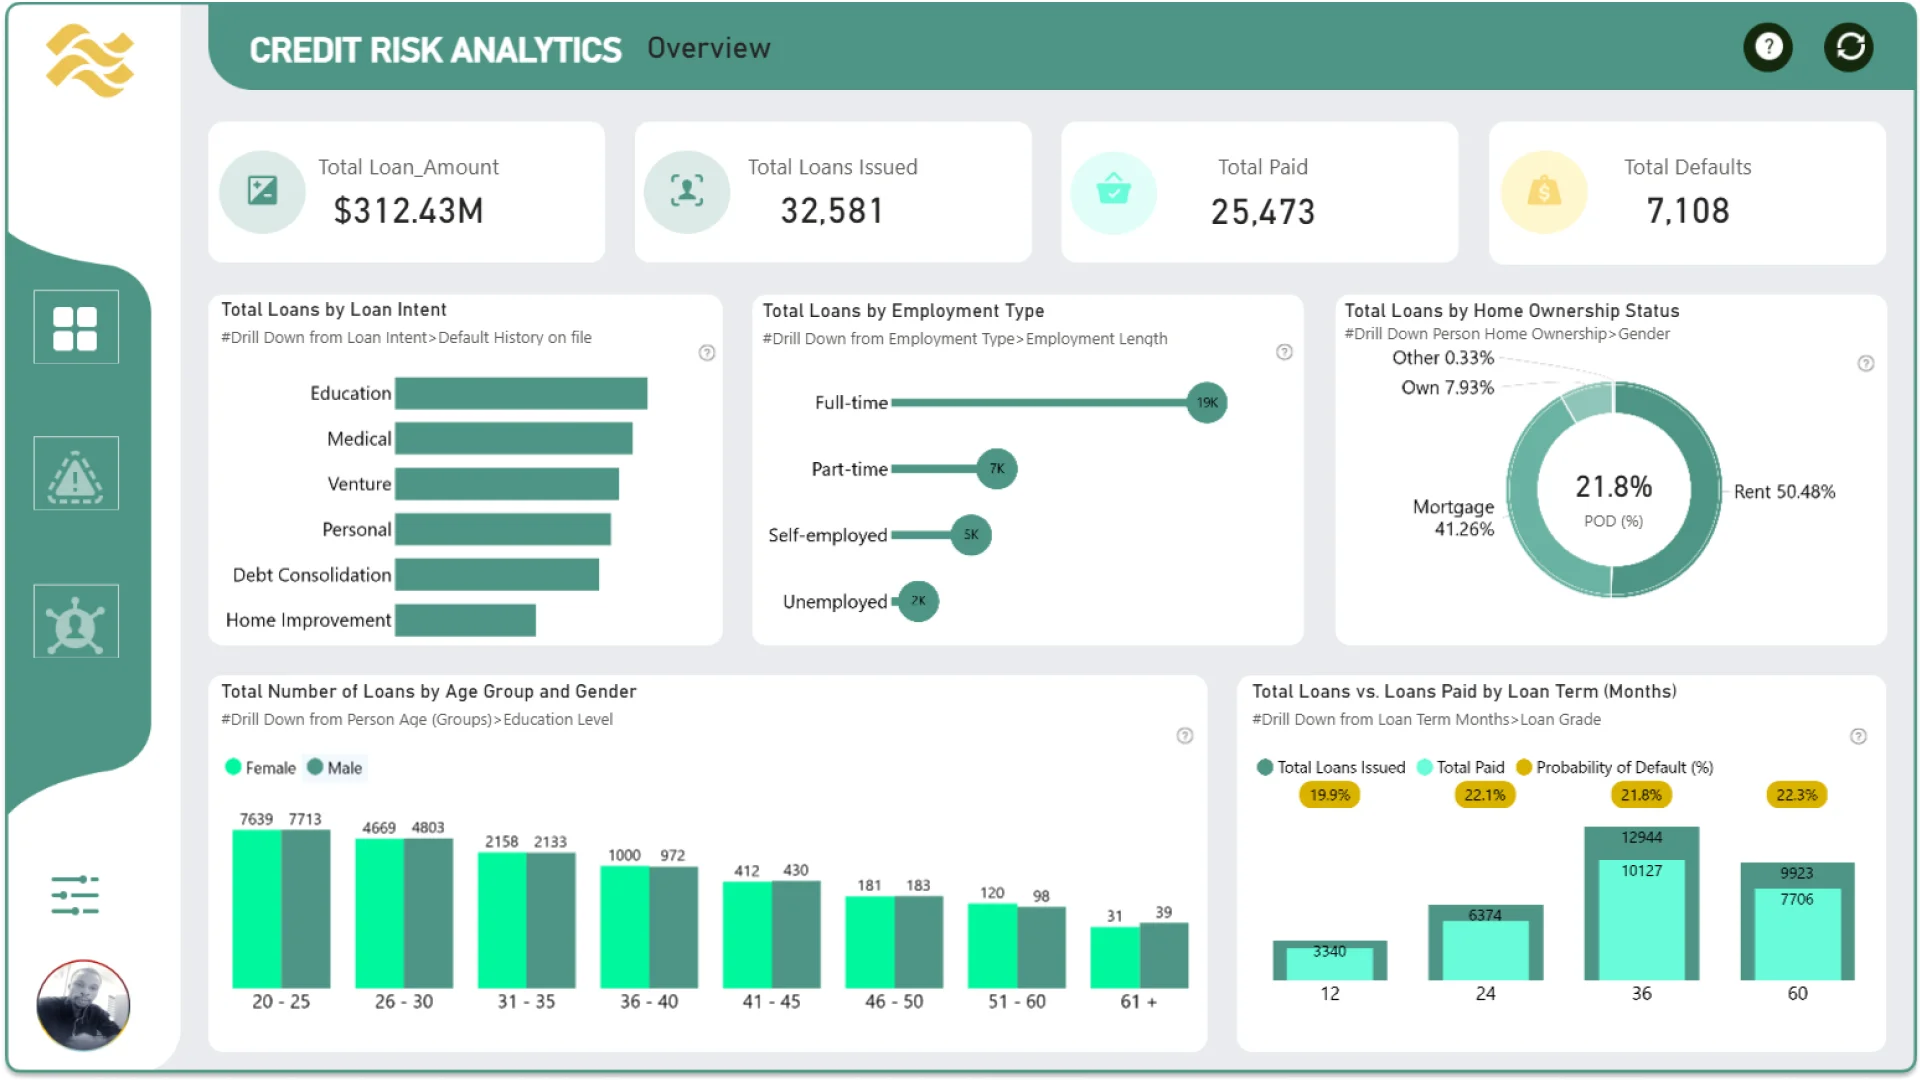Drill into the Rent 50.48% donut segment
The width and height of the screenshot is (1920, 1080).
(x=1703, y=490)
